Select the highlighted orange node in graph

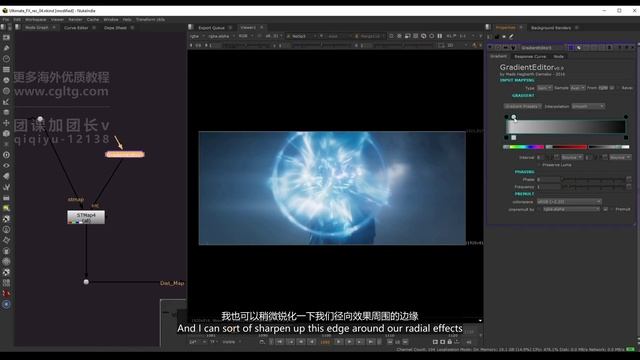tap(125, 154)
